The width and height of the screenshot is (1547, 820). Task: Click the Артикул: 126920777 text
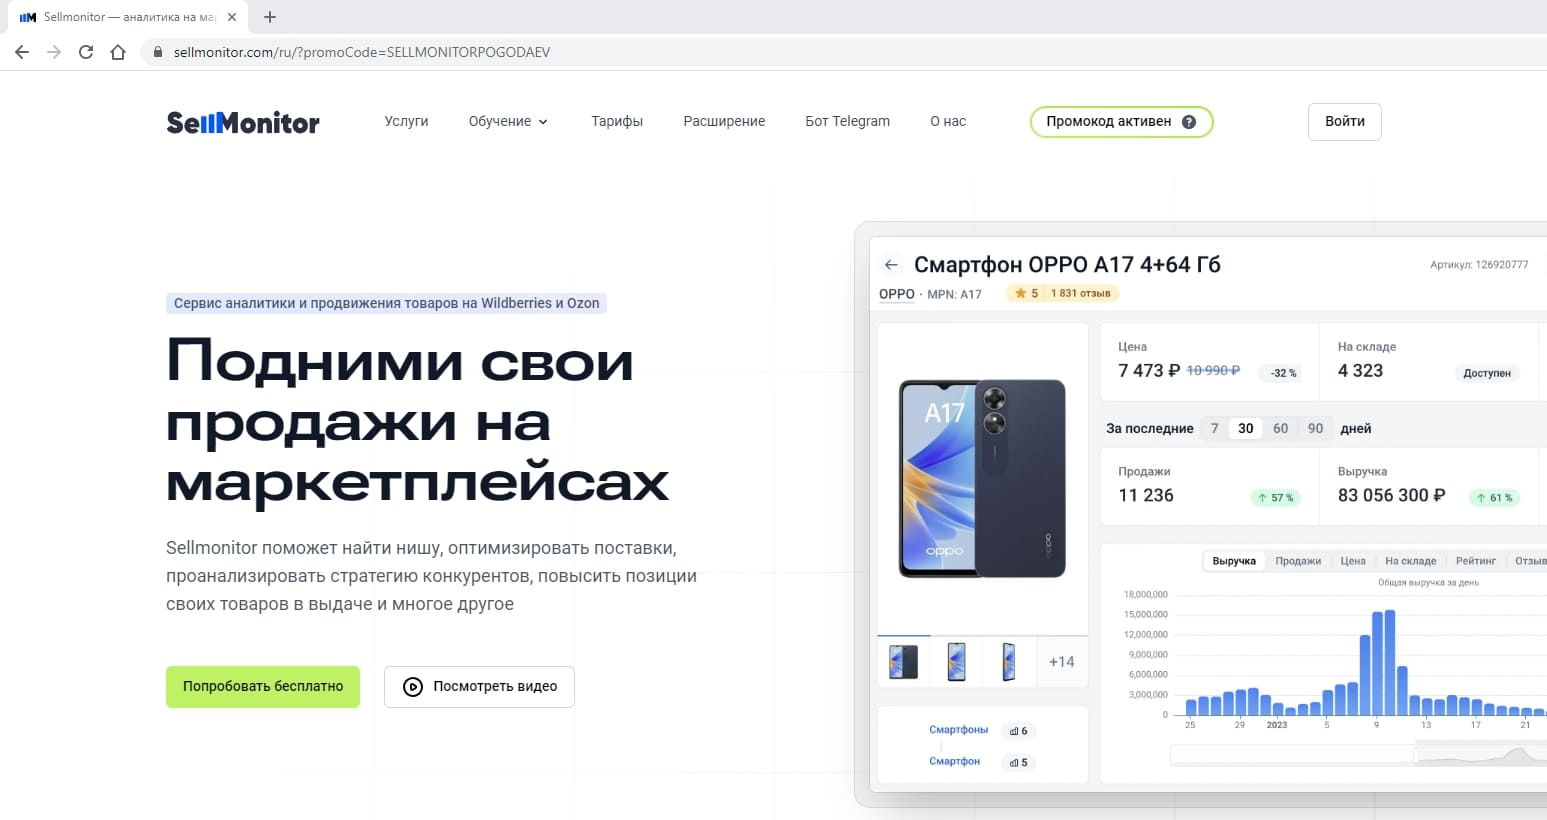coord(1479,265)
